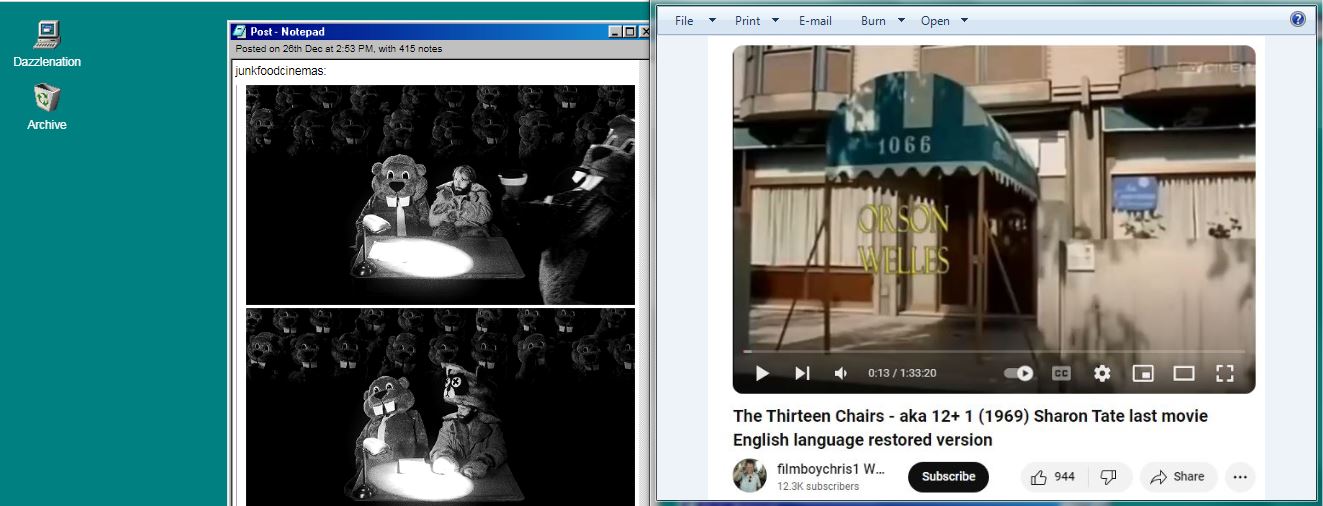Screen dimensions: 1323x506
Task: Expand the Print dropdown arrow
Action: [776, 20]
